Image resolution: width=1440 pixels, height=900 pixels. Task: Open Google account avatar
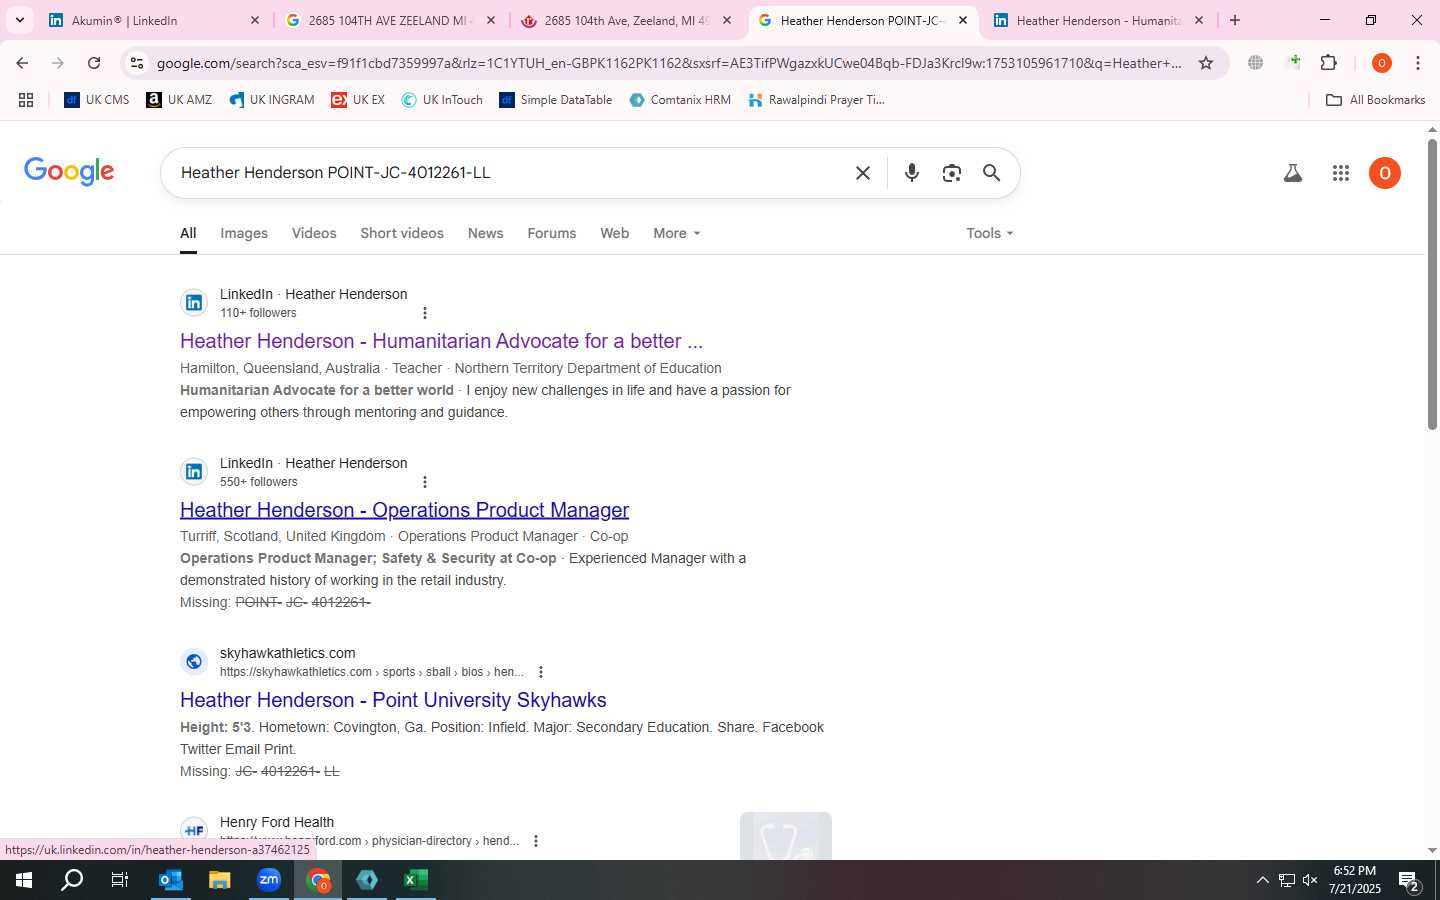[1385, 173]
